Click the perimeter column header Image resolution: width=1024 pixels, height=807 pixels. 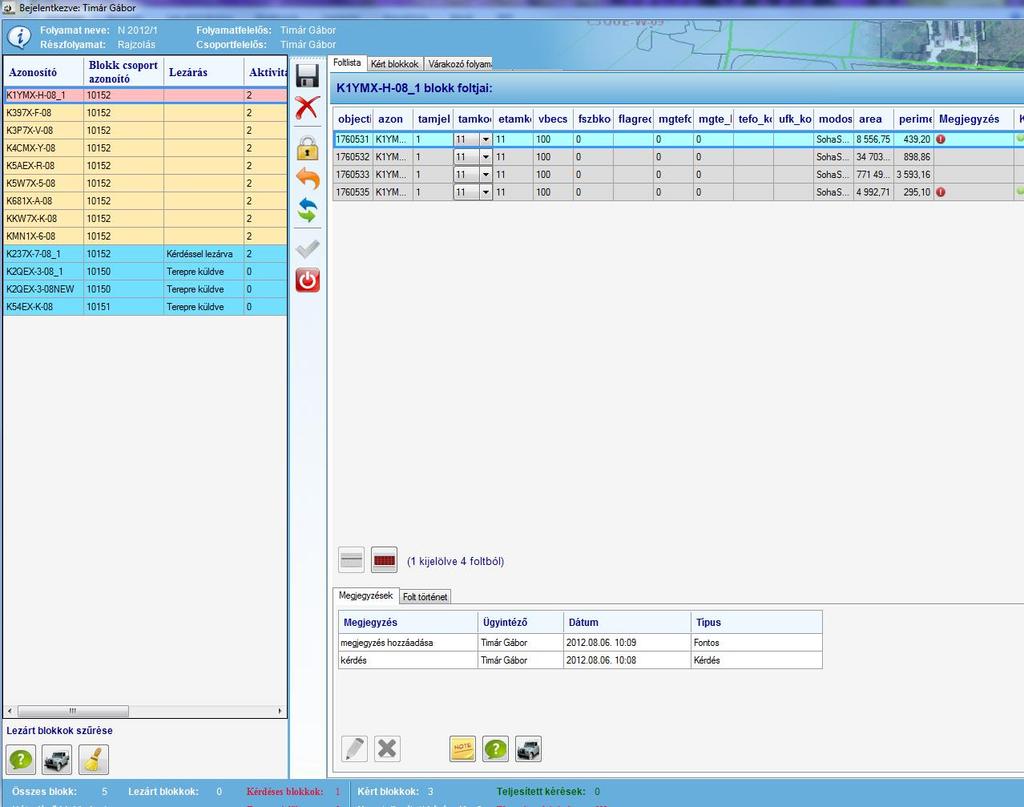tap(913, 119)
